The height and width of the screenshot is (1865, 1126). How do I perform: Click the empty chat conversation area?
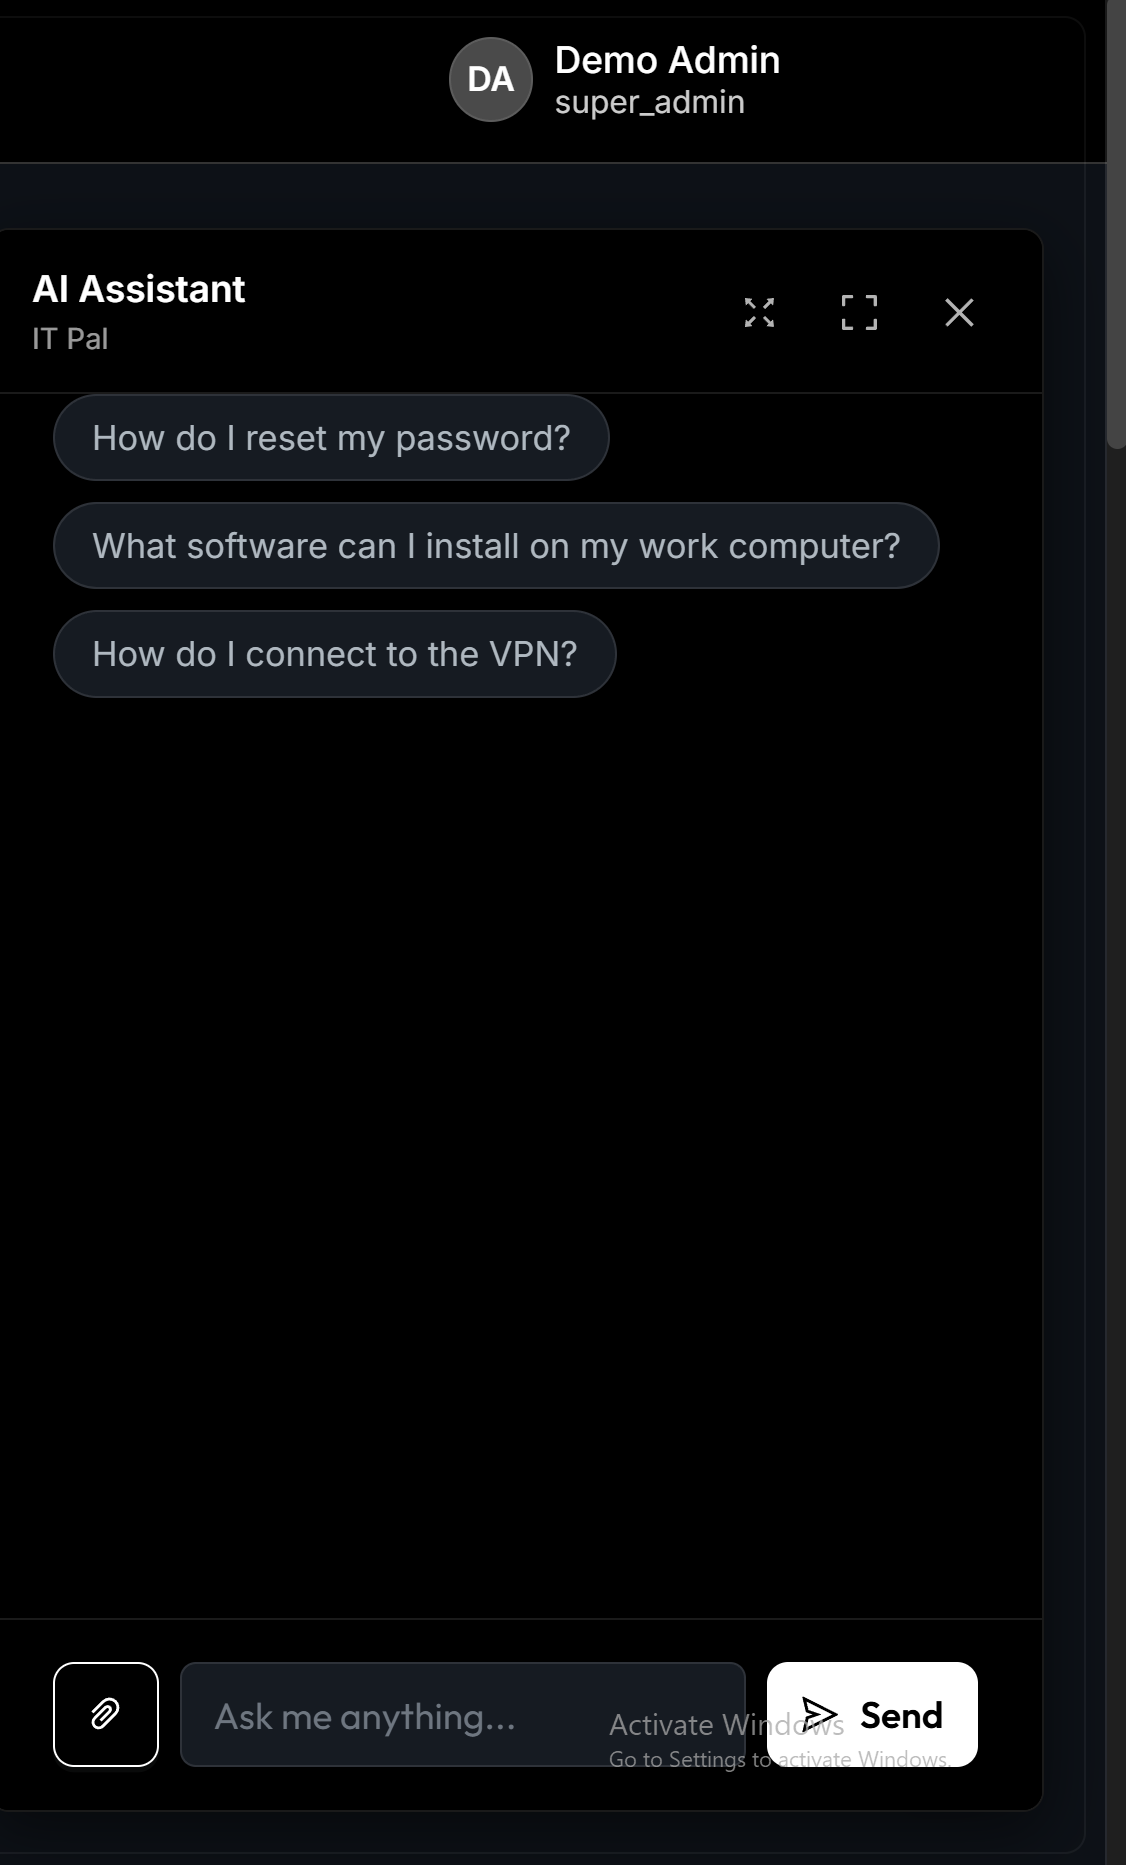520,1150
